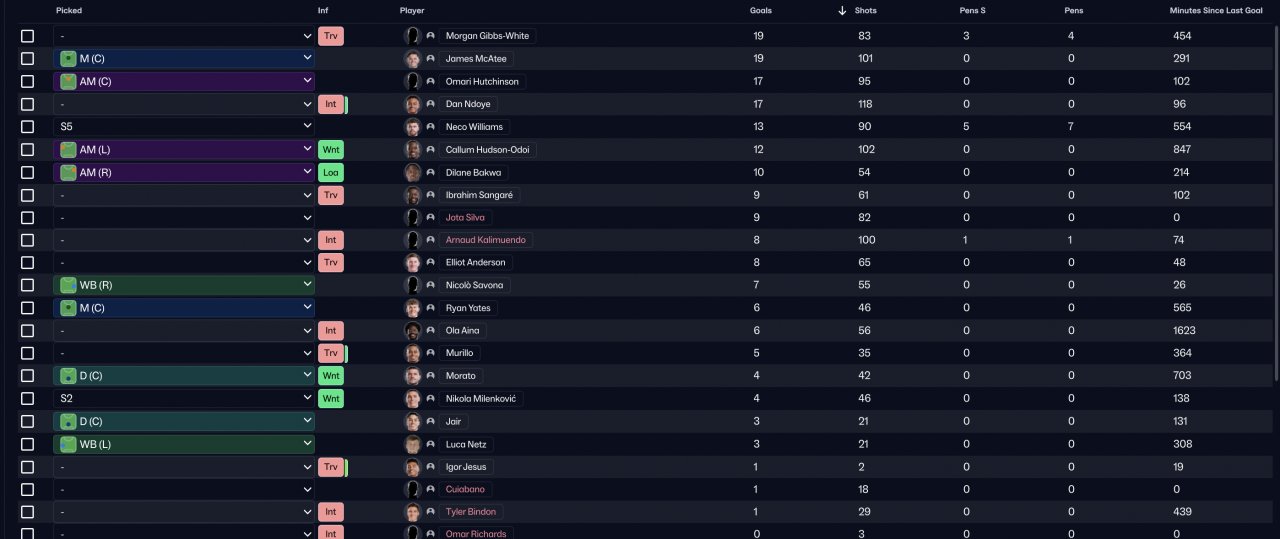The width and height of the screenshot is (1280, 539).
Task: Open Elliot Anderson's player name button
Action: pos(476,262)
